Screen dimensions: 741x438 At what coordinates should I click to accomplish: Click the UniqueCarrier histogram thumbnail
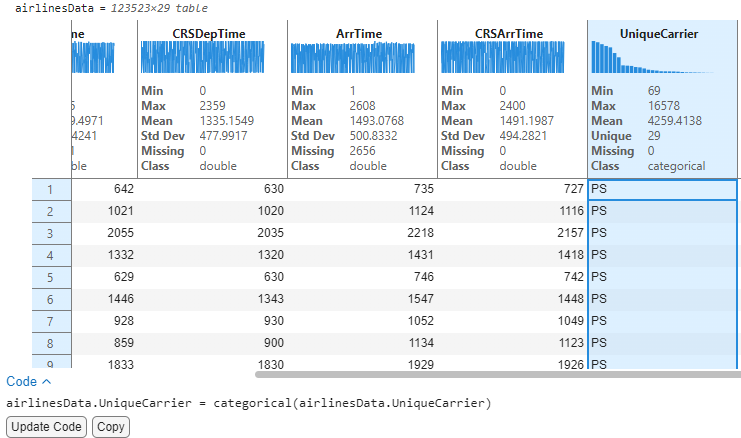pyautogui.click(x=662, y=58)
